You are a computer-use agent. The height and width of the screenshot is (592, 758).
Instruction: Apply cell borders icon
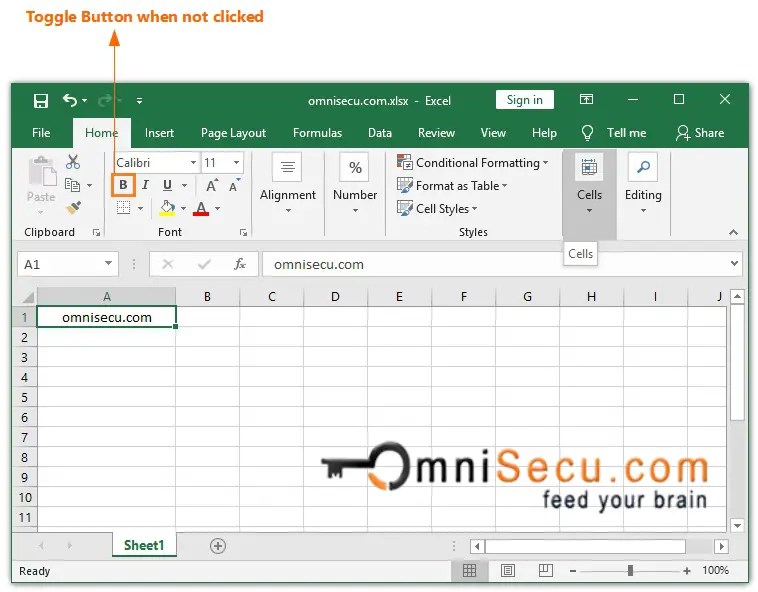click(x=123, y=208)
